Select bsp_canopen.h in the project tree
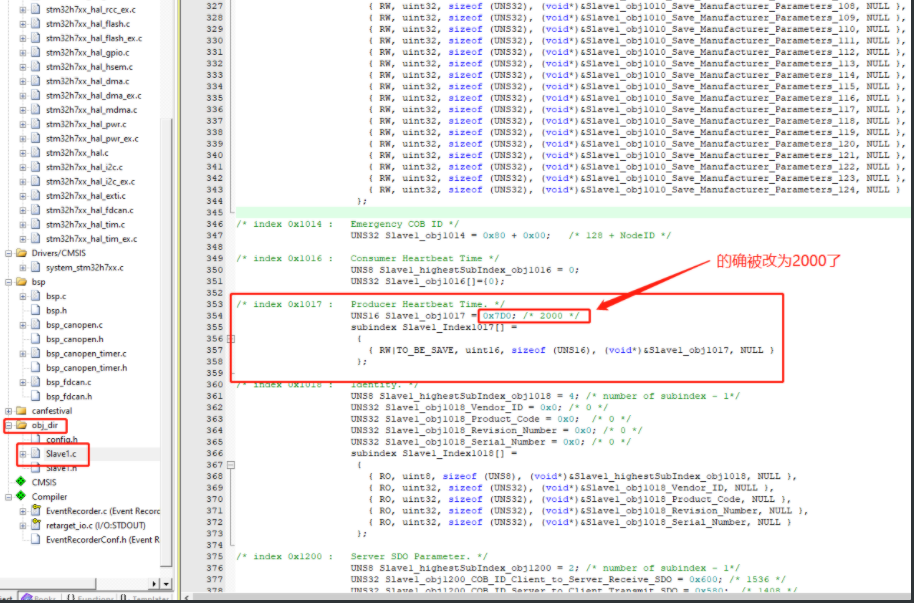Viewport: 914px width, 603px height. [75, 339]
